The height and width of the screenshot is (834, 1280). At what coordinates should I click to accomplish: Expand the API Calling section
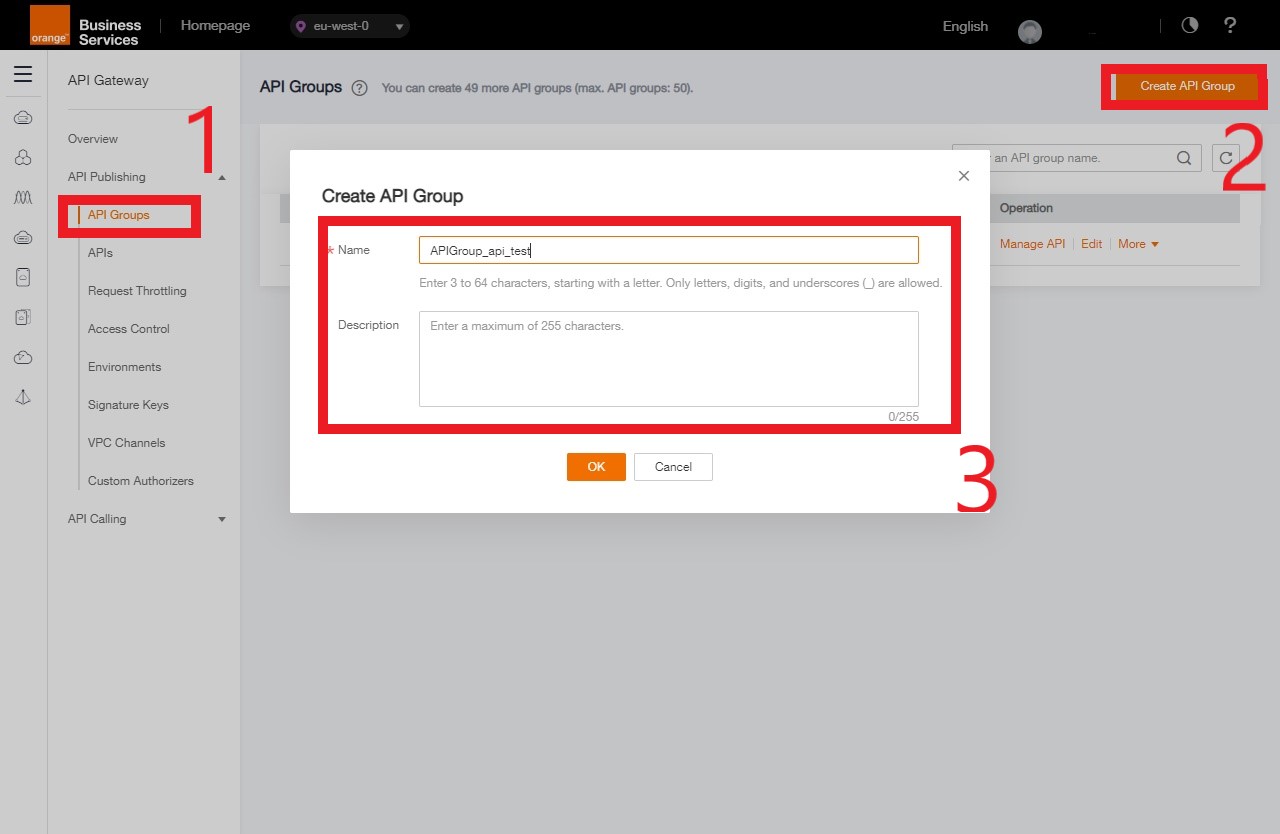pyautogui.click(x=222, y=520)
